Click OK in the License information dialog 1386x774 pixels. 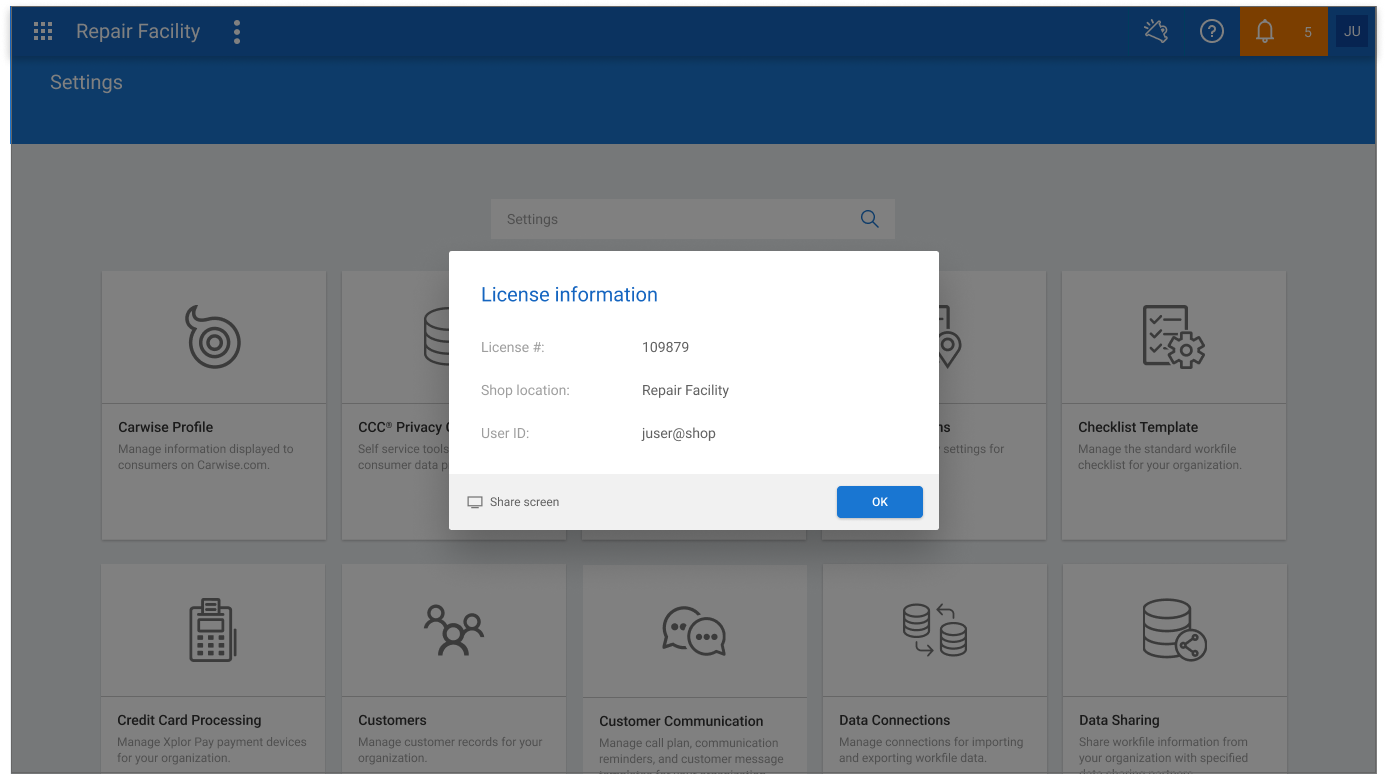tap(880, 502)
